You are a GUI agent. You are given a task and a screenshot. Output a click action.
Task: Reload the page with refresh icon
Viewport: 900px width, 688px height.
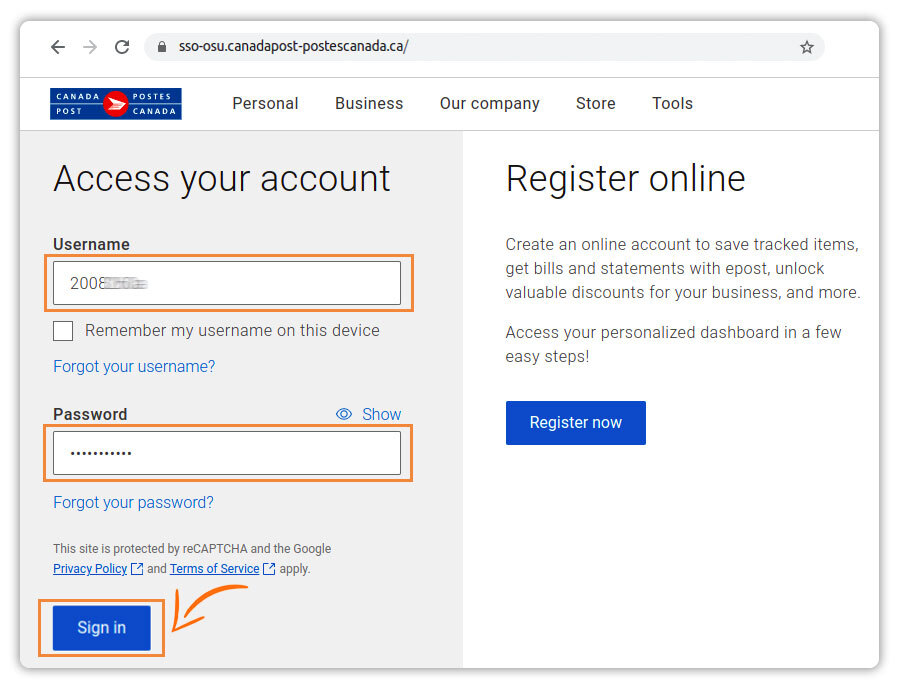122,47
